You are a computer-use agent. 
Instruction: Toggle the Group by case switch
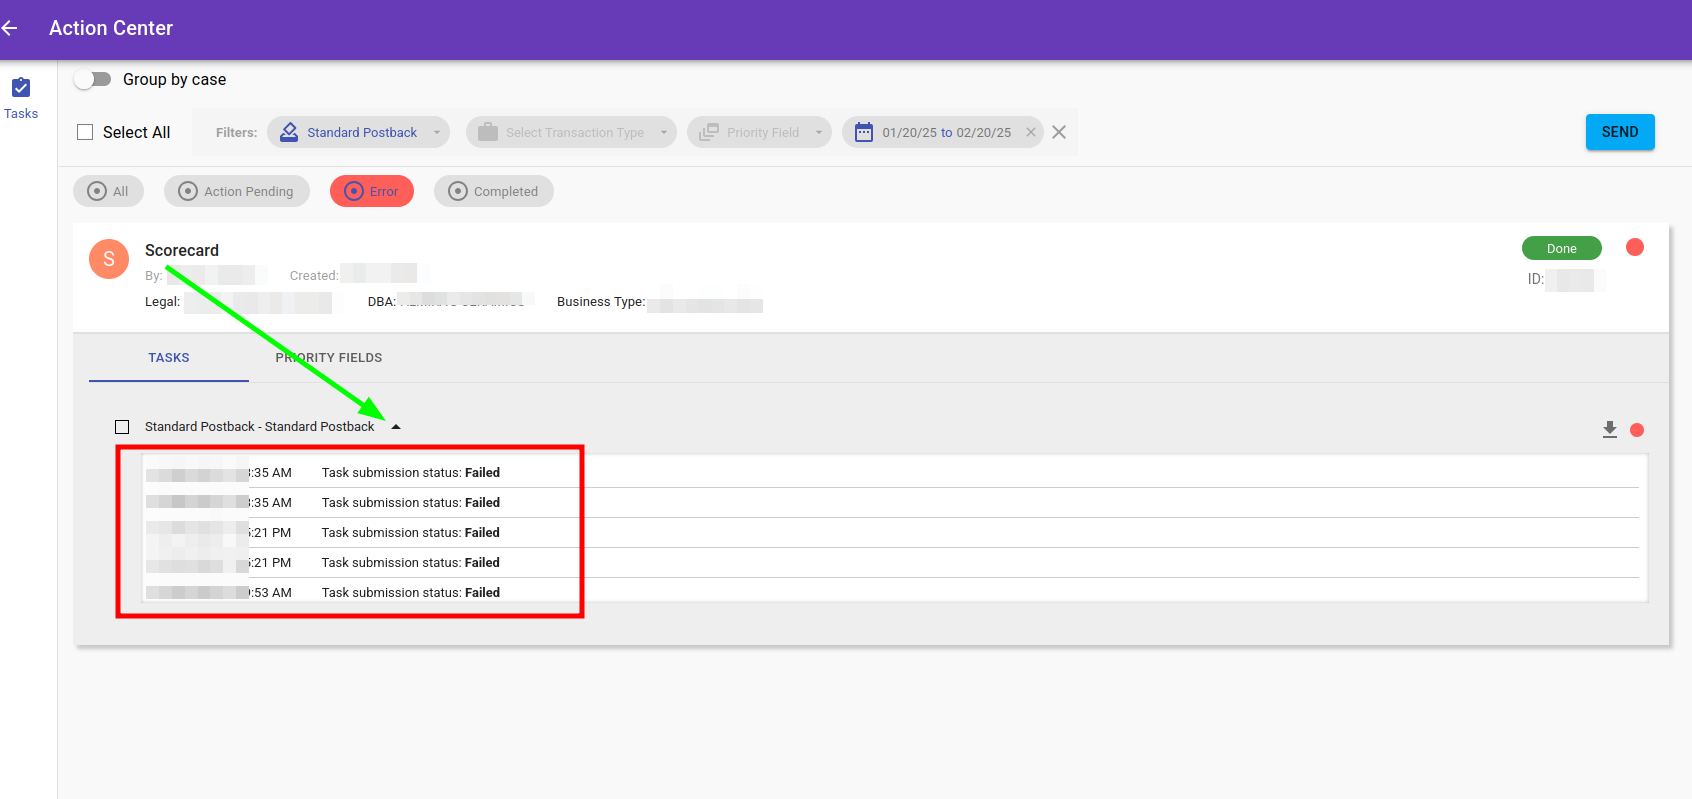coord(93,79)
